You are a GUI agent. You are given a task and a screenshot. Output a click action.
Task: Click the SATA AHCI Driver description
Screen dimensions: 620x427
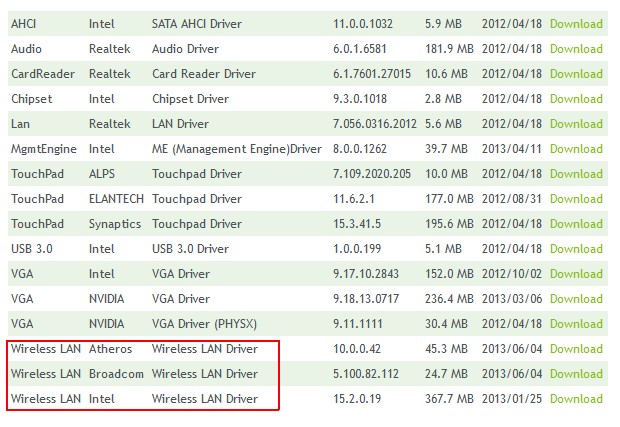point(197,24)
